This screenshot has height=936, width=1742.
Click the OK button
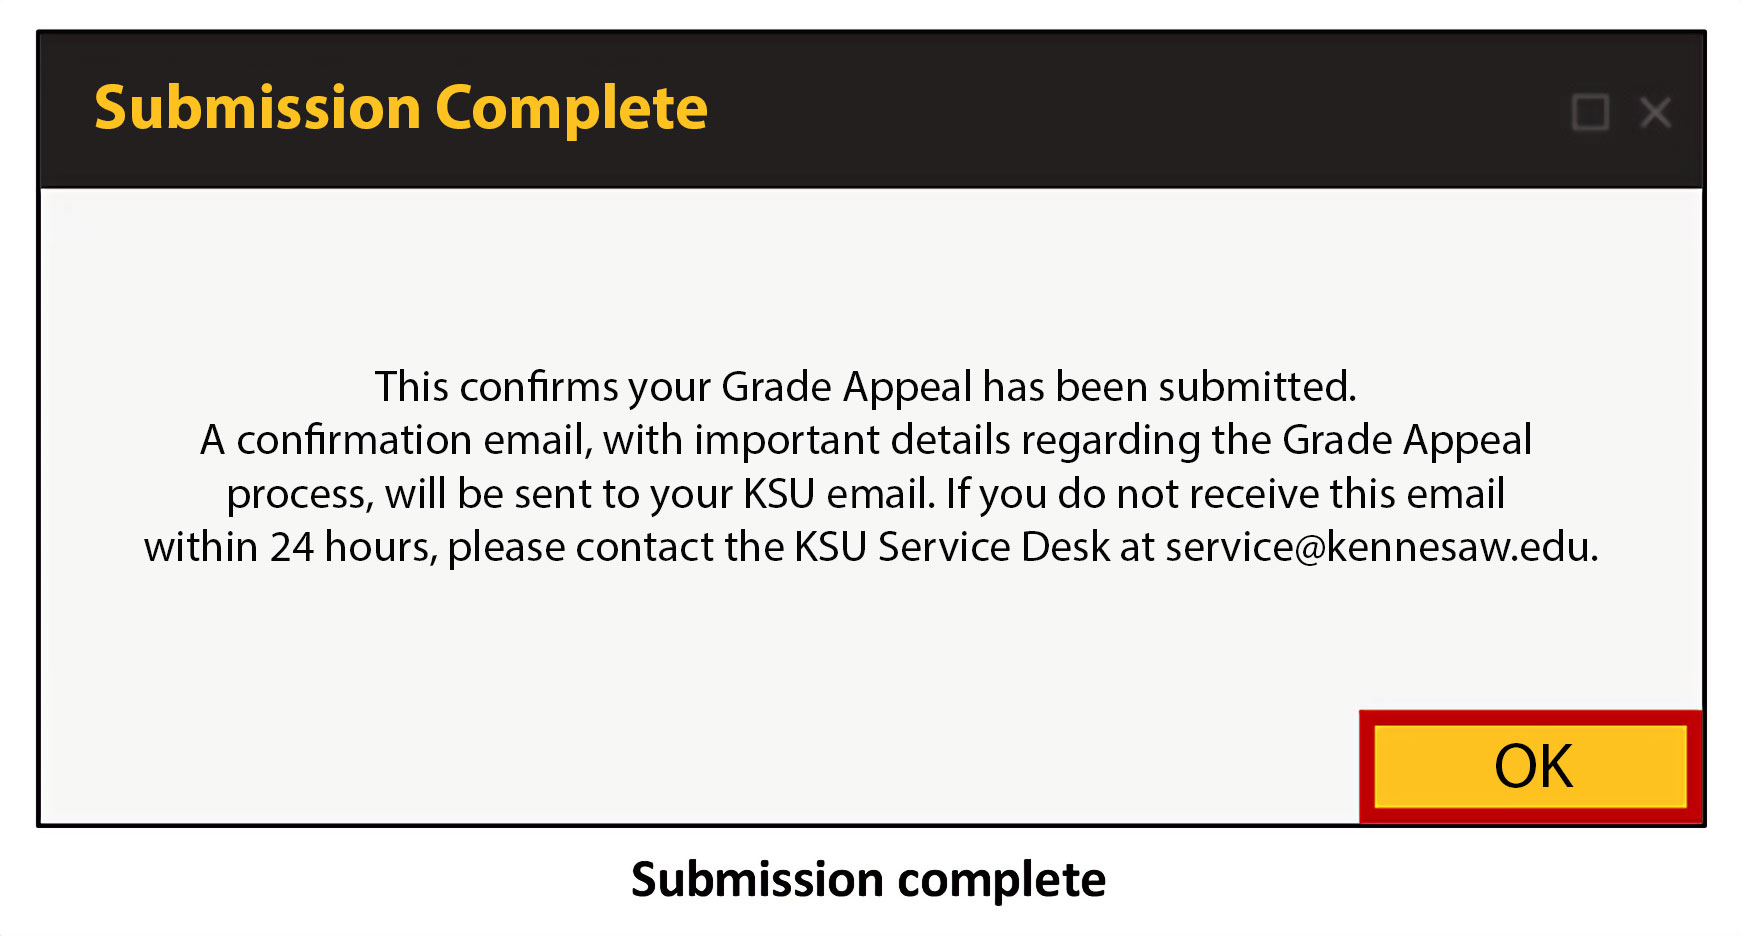tap(1531, 766)
